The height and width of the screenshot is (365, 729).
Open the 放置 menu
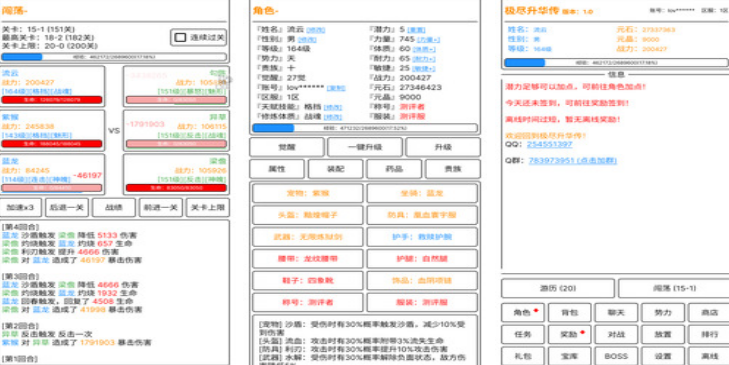[663, 334]
